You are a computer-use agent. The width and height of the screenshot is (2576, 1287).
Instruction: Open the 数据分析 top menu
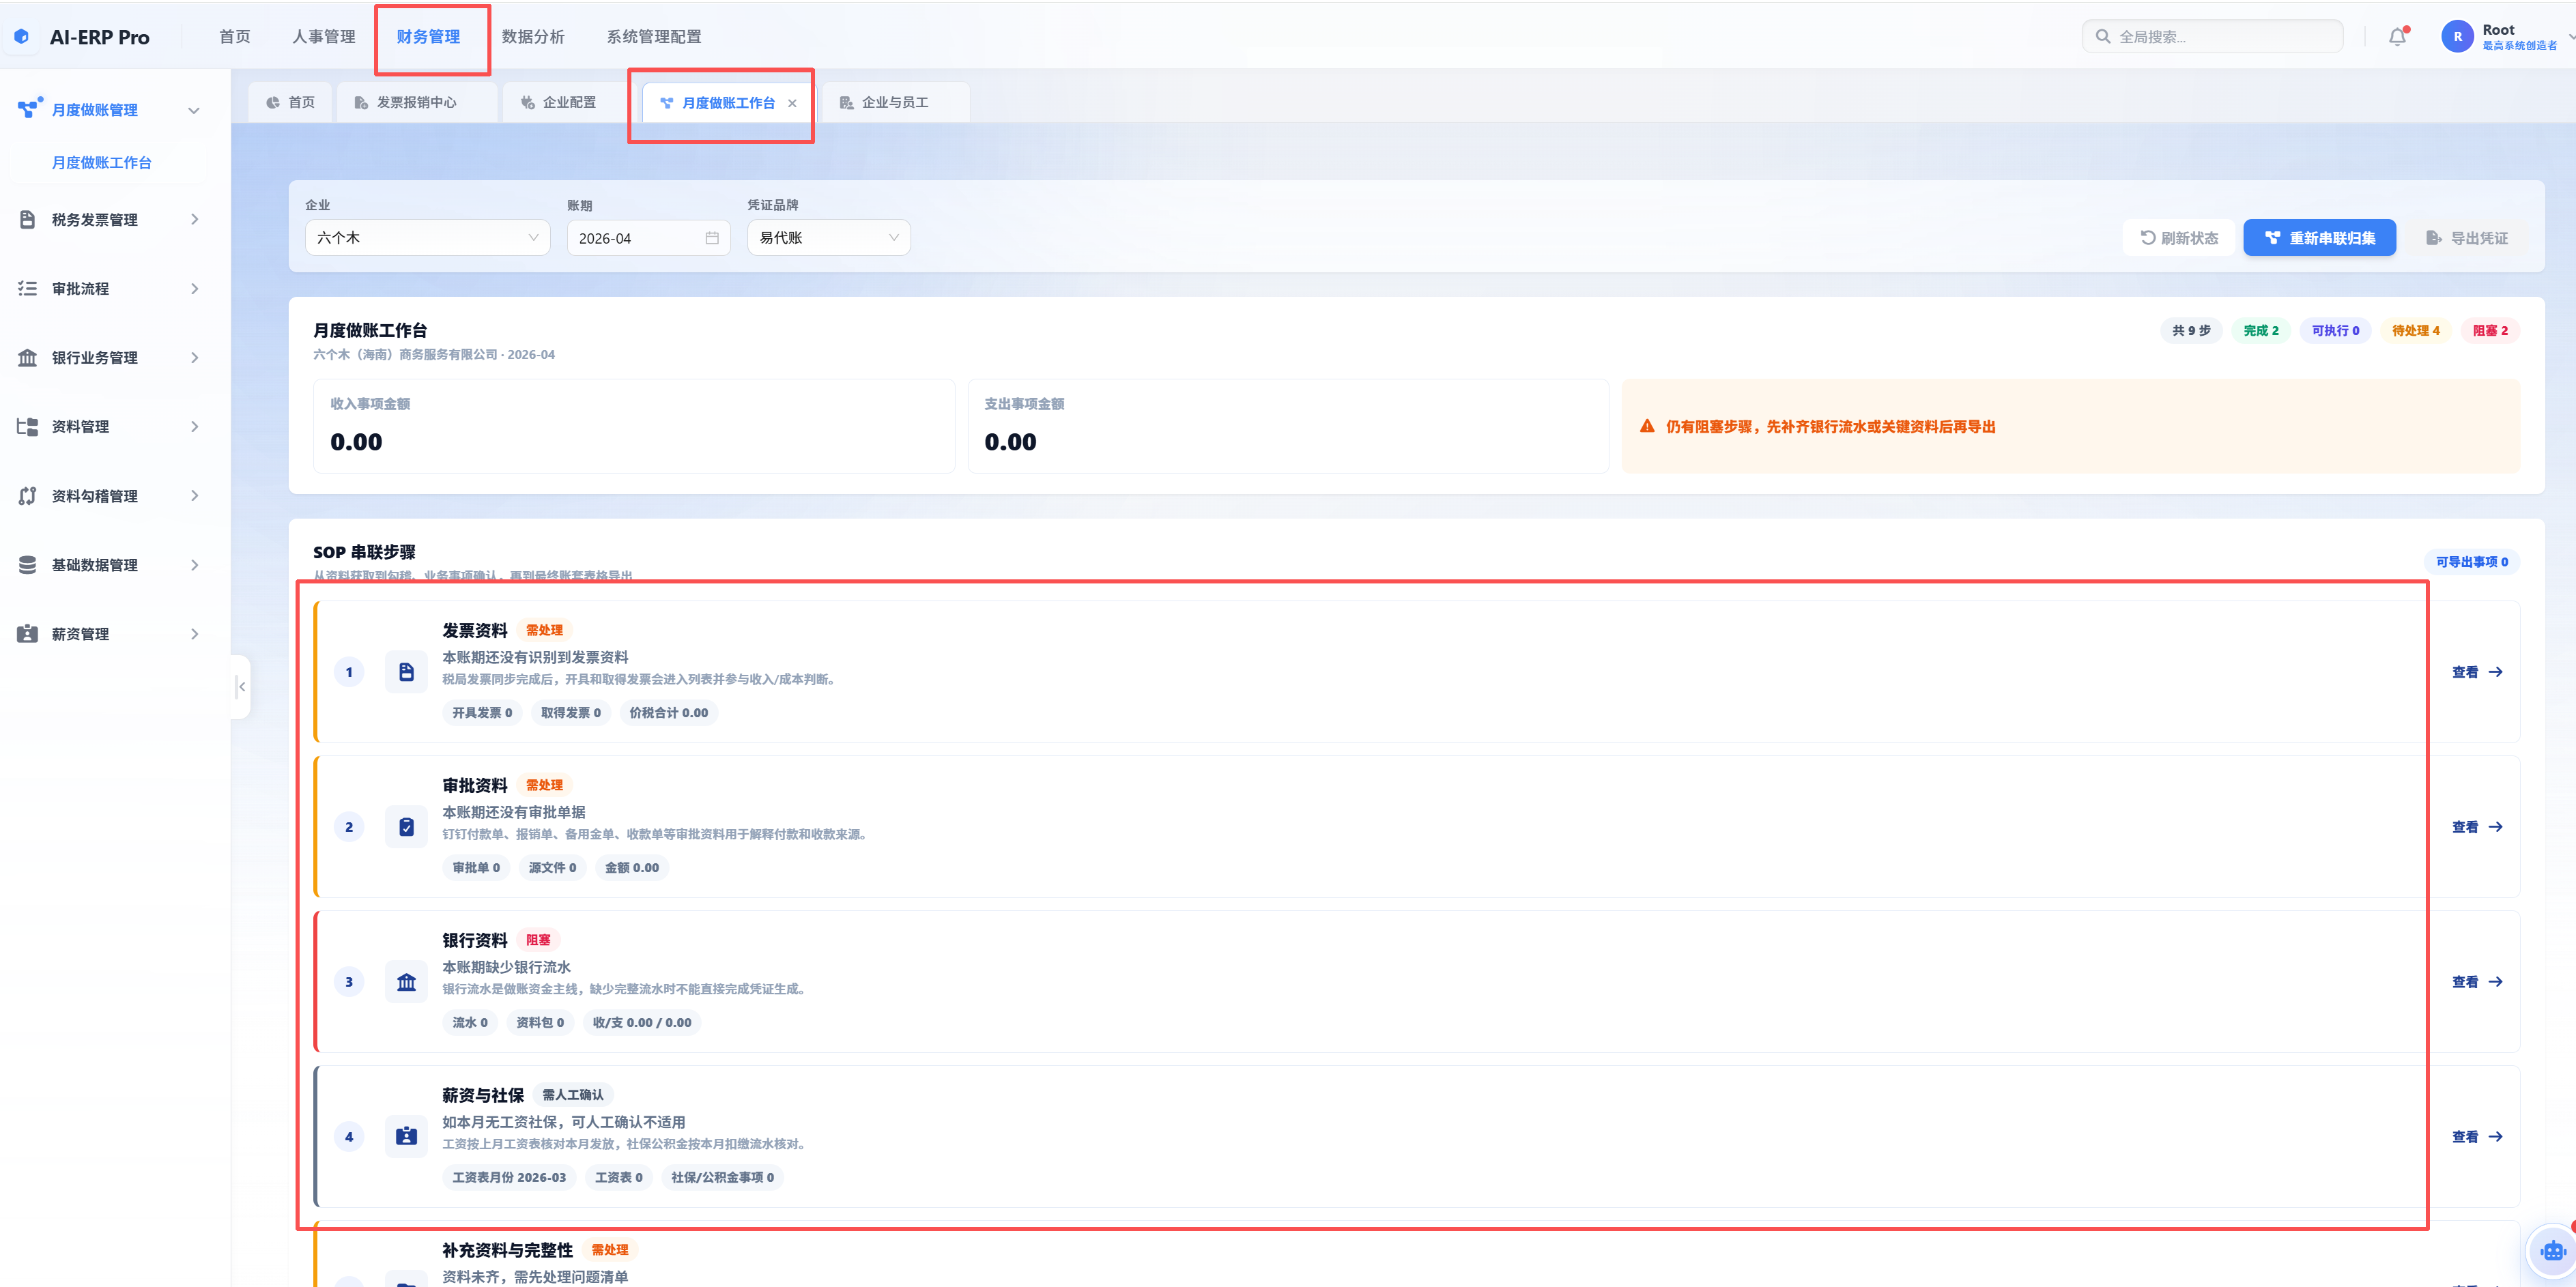(x=533, y=37)
